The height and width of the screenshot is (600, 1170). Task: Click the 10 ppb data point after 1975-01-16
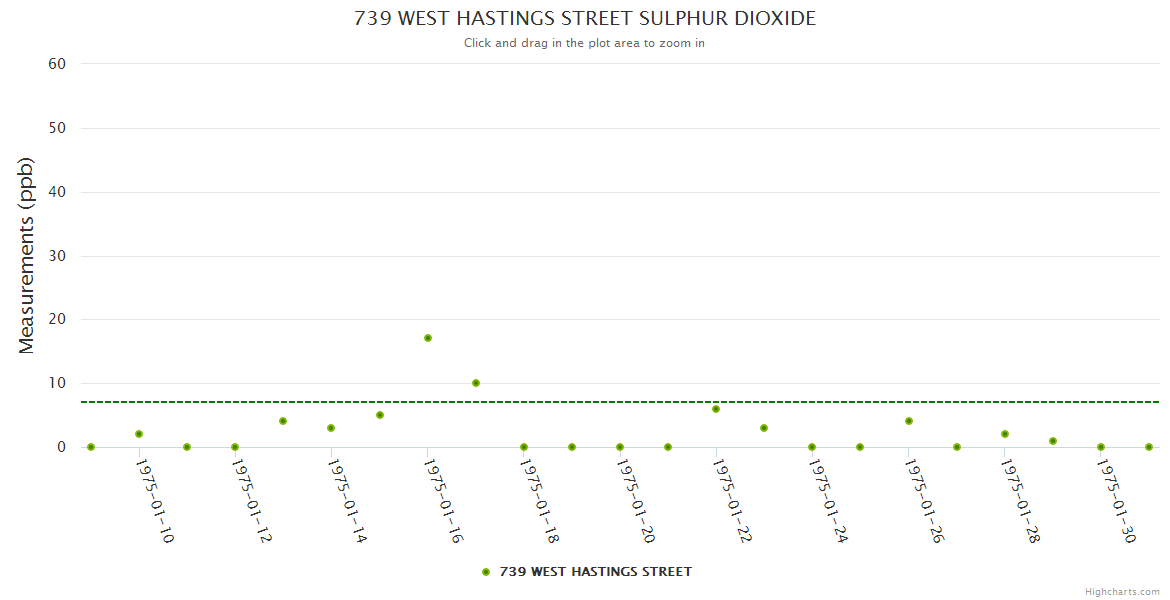coord(476,383)
